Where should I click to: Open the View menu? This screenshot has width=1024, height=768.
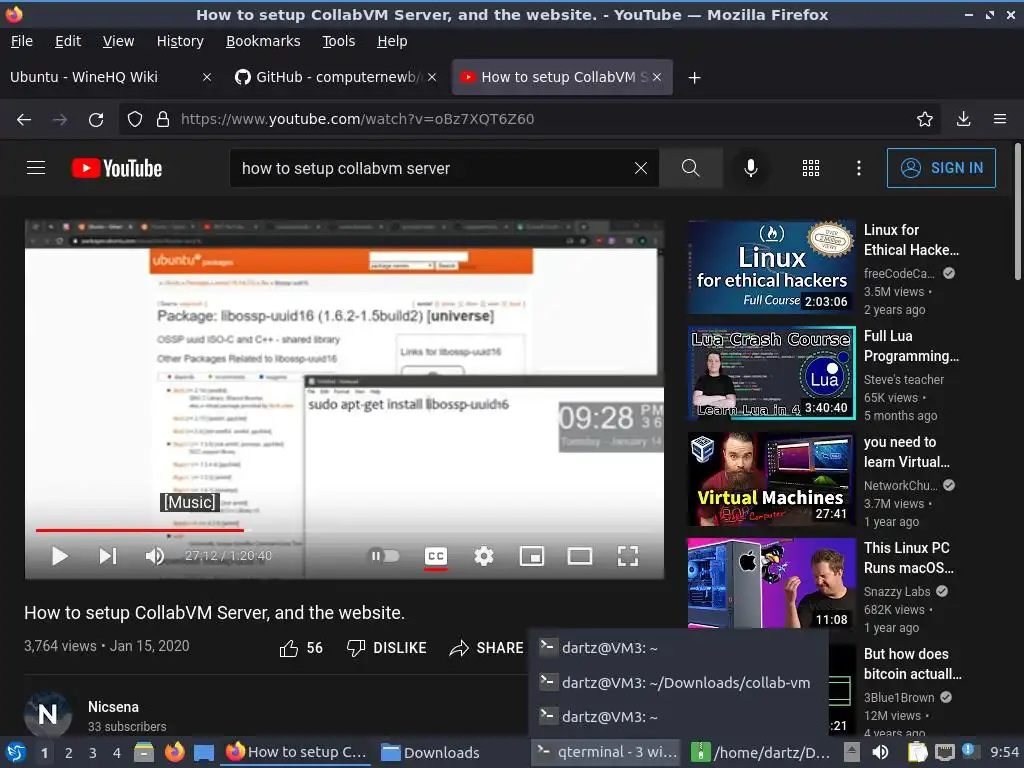[x=118, y=41]
